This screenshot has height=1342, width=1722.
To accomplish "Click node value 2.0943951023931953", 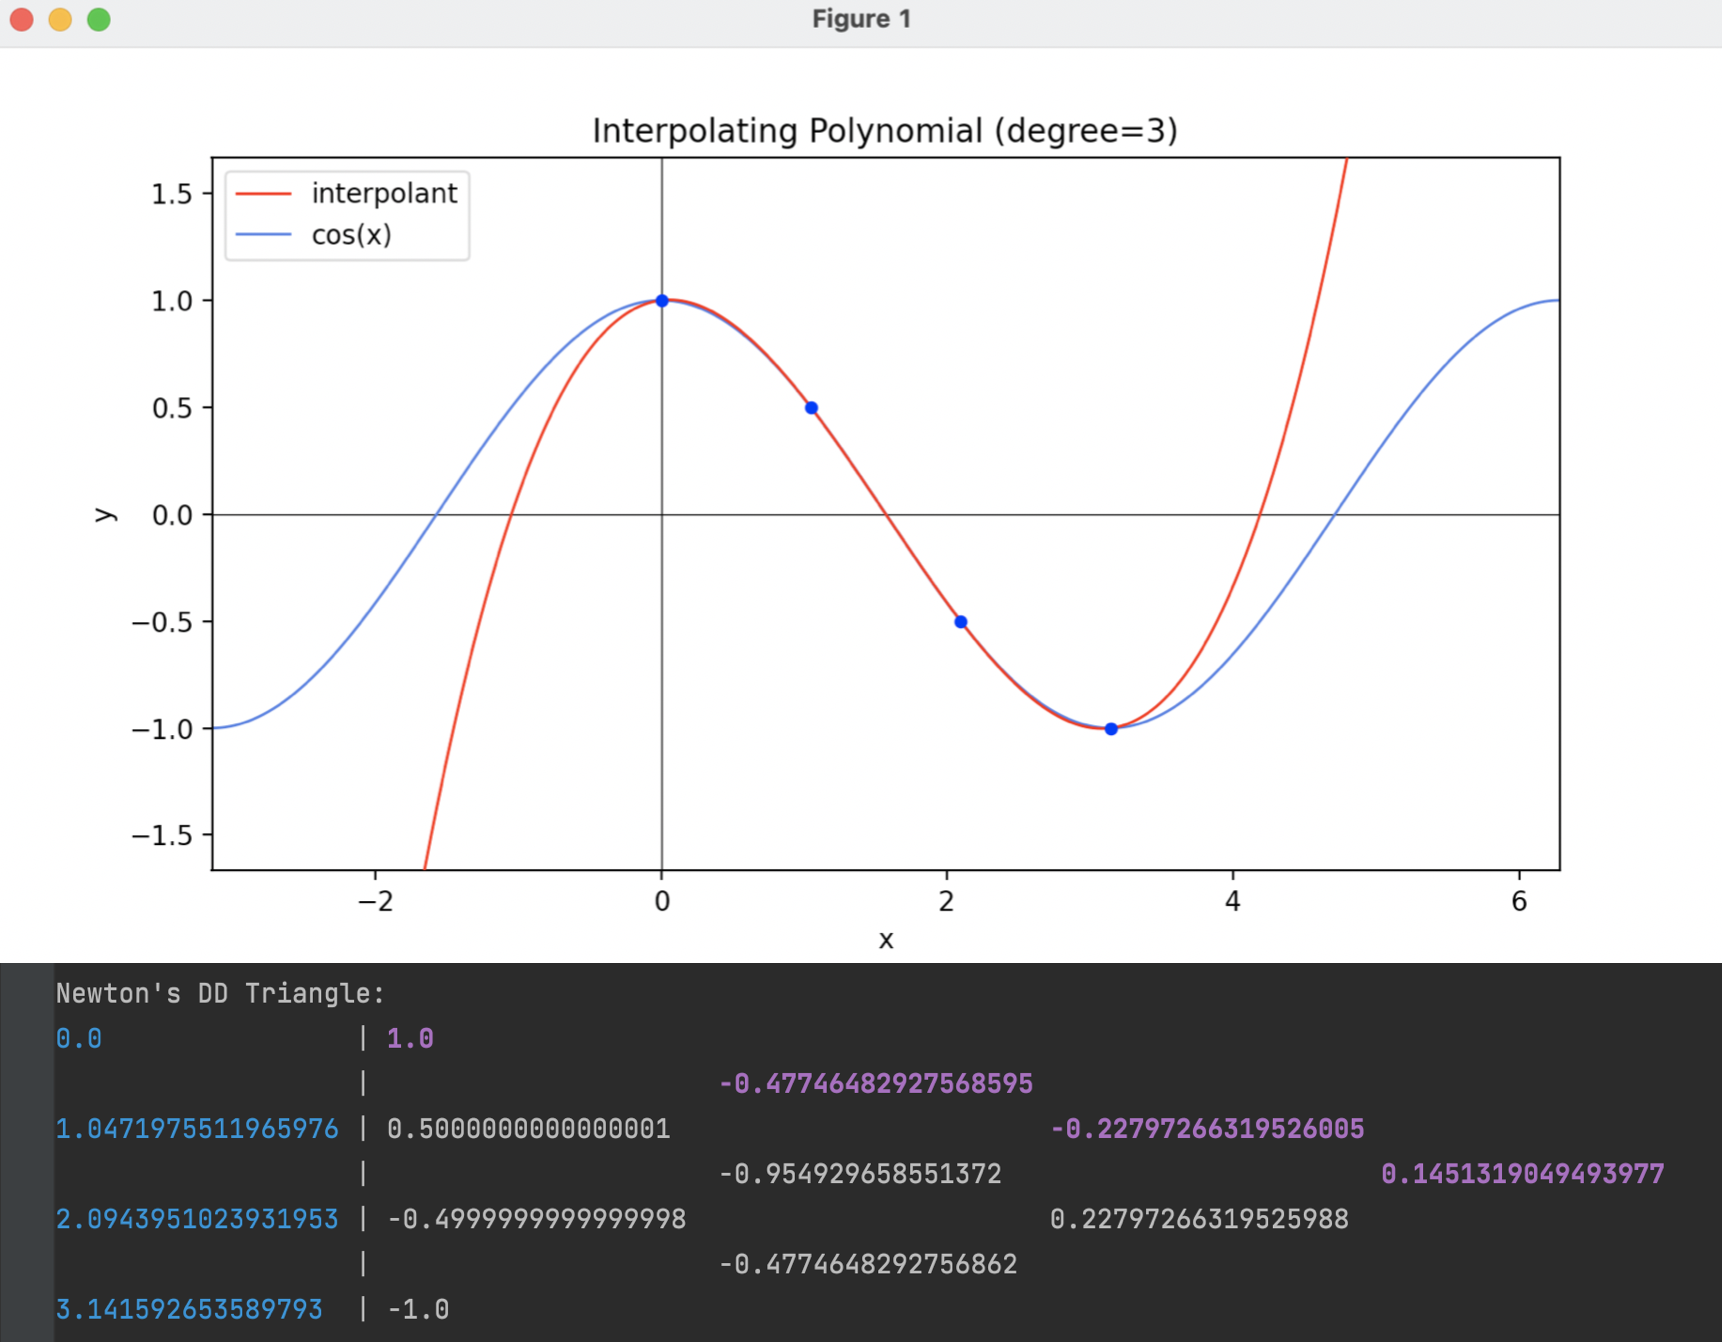I will click(197, 1219).
